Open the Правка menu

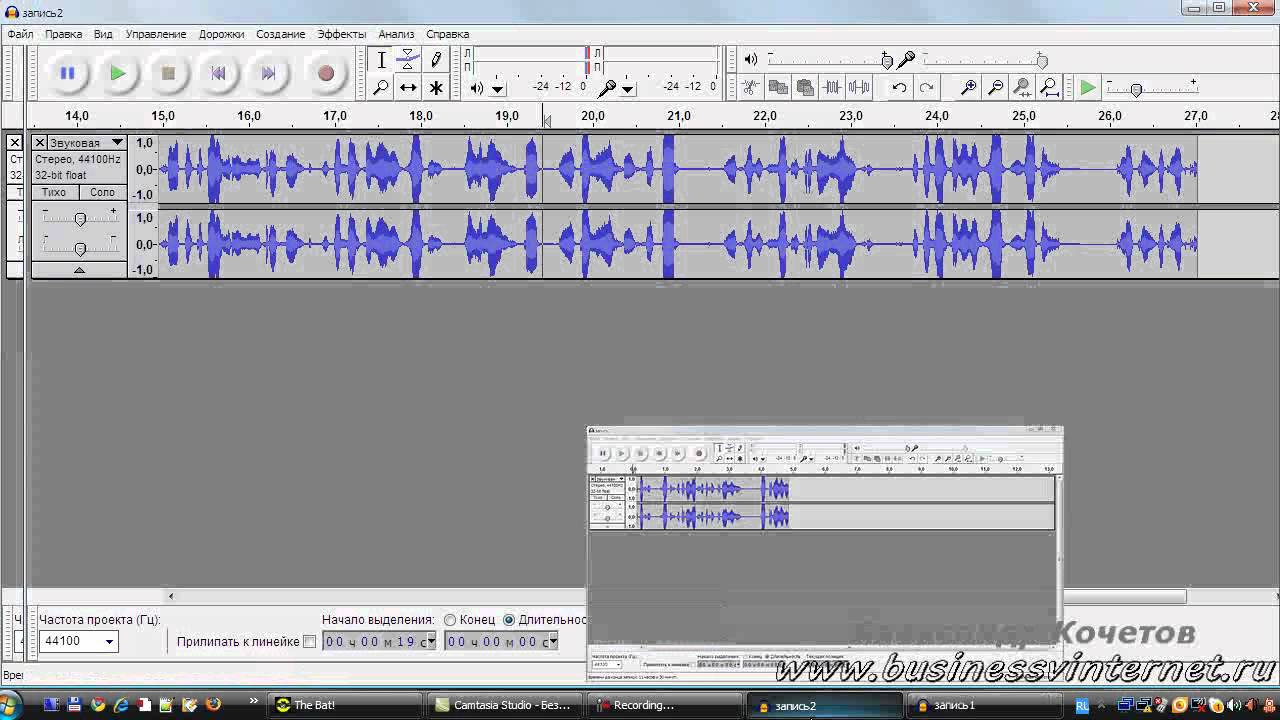(63, 34)
